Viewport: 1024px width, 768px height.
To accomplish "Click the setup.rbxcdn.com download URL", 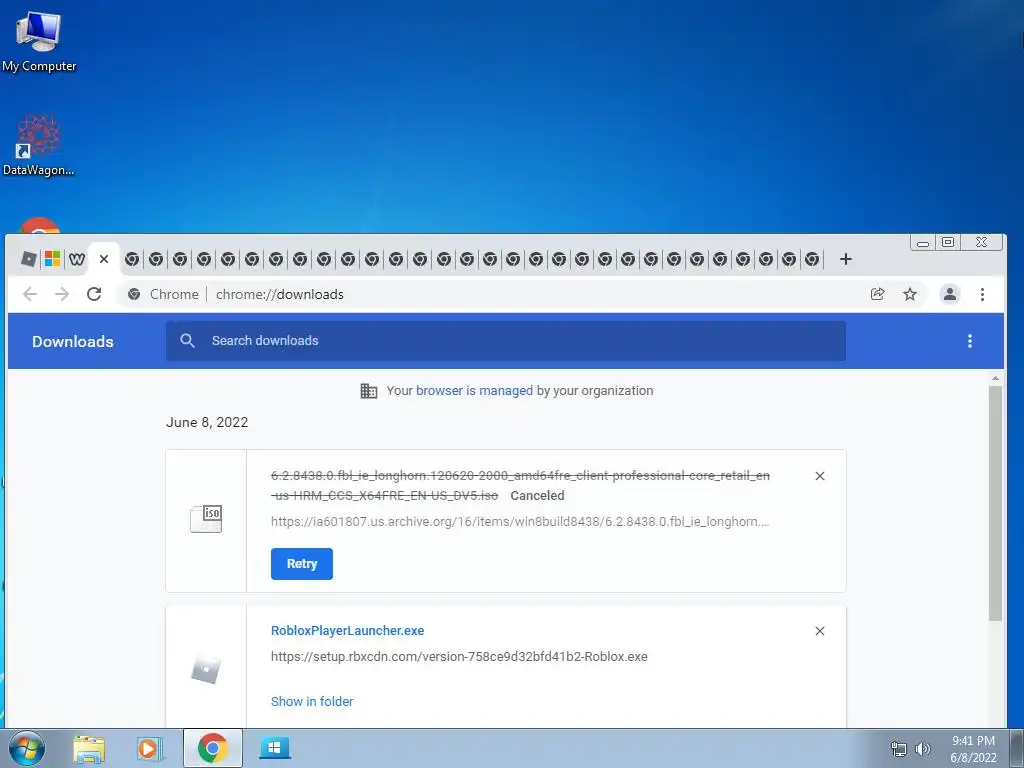I will (459, 657).
